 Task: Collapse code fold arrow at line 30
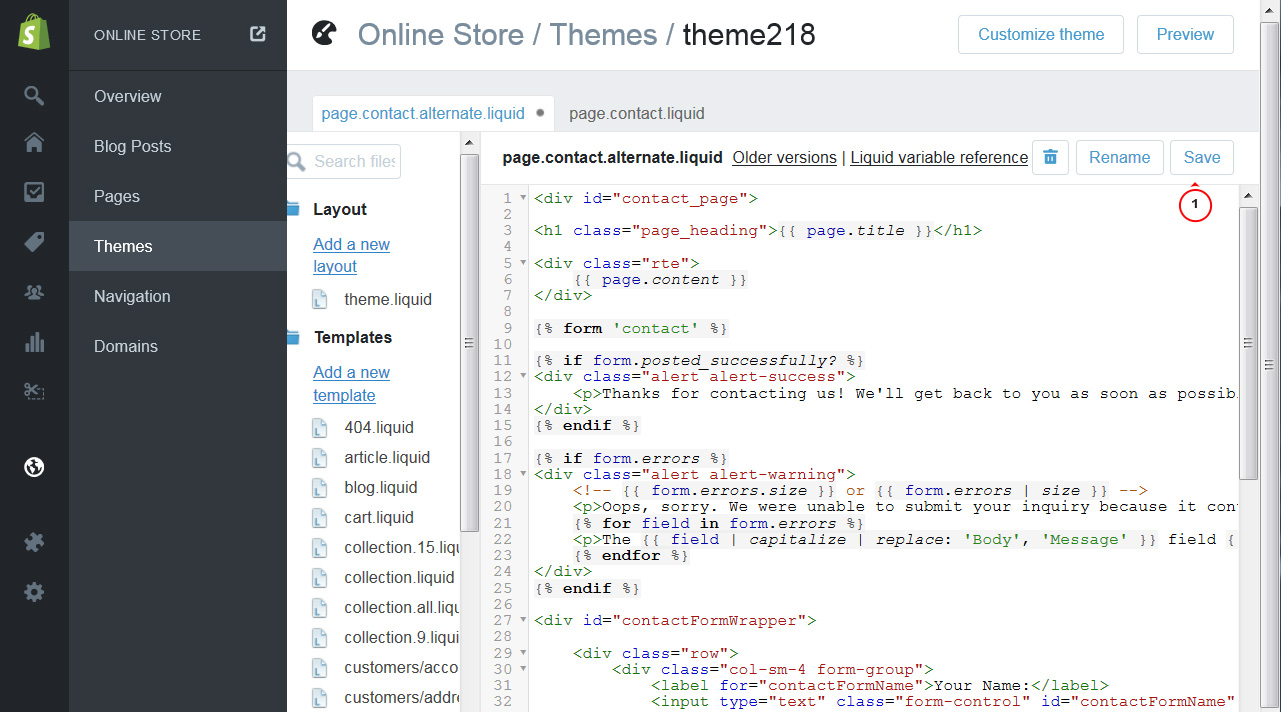(x=523, y=669)
